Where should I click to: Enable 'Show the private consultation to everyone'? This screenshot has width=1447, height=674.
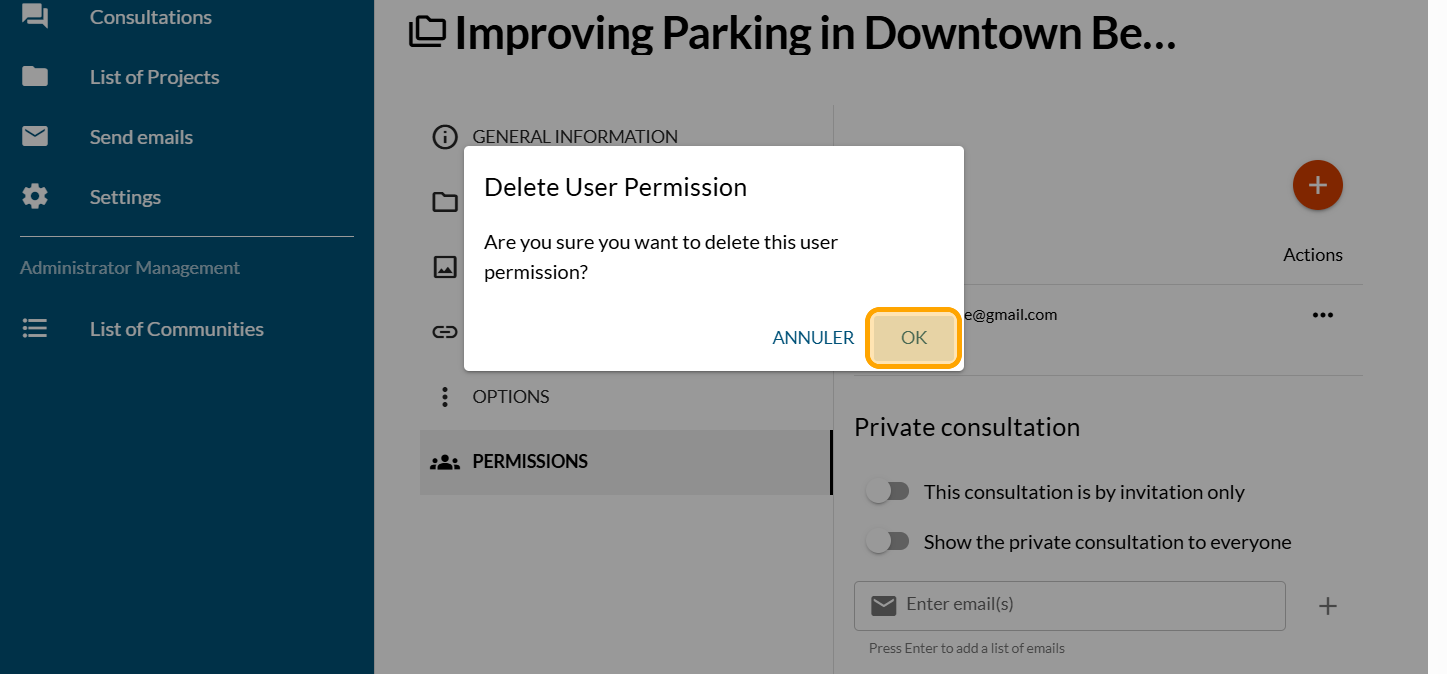point(888,542)
